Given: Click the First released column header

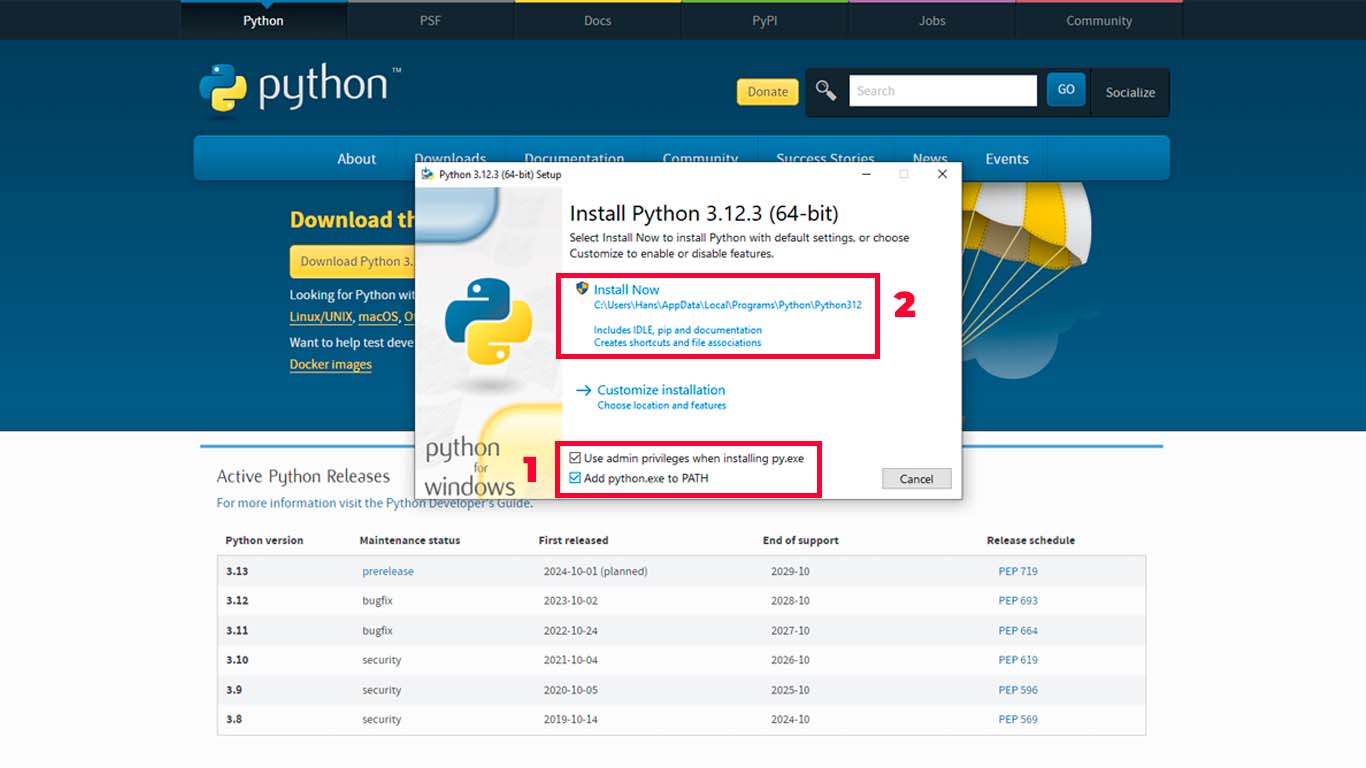Looking at the screenshot, I should tap(573, 540).
